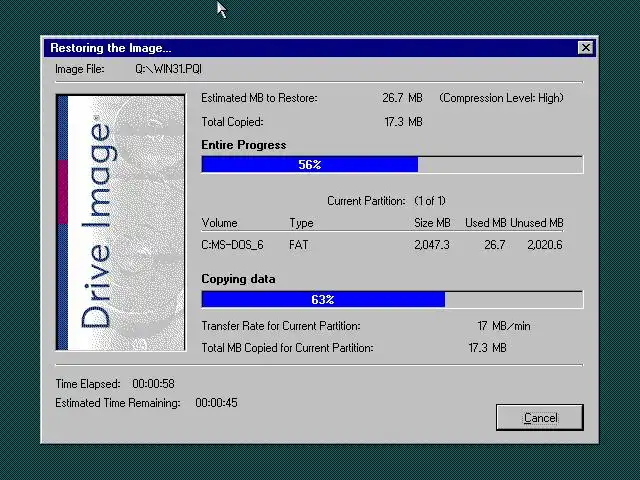Click the Transfer Rate for Current Partition label
Screen dimensions: 640x480
pos(281,326)
